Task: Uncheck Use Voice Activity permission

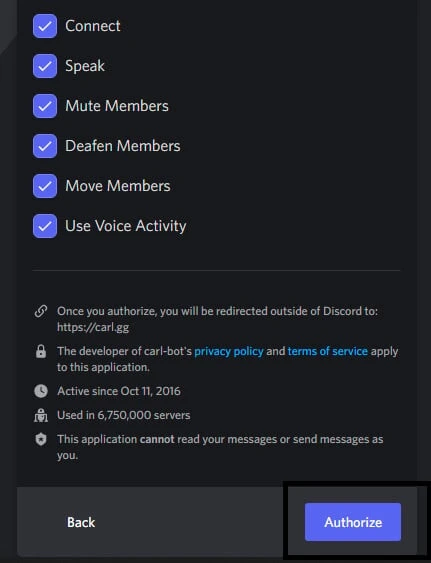Action: coord(45,226)
